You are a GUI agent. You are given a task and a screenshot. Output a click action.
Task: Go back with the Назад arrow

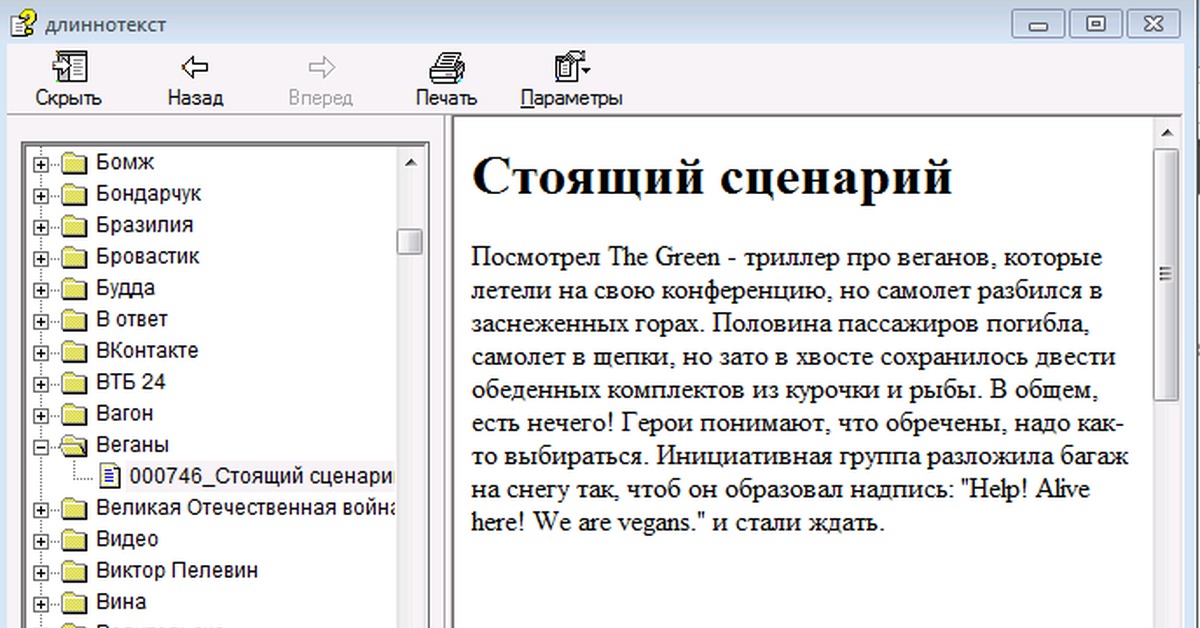pyautogui.click(x=195, y=67)
